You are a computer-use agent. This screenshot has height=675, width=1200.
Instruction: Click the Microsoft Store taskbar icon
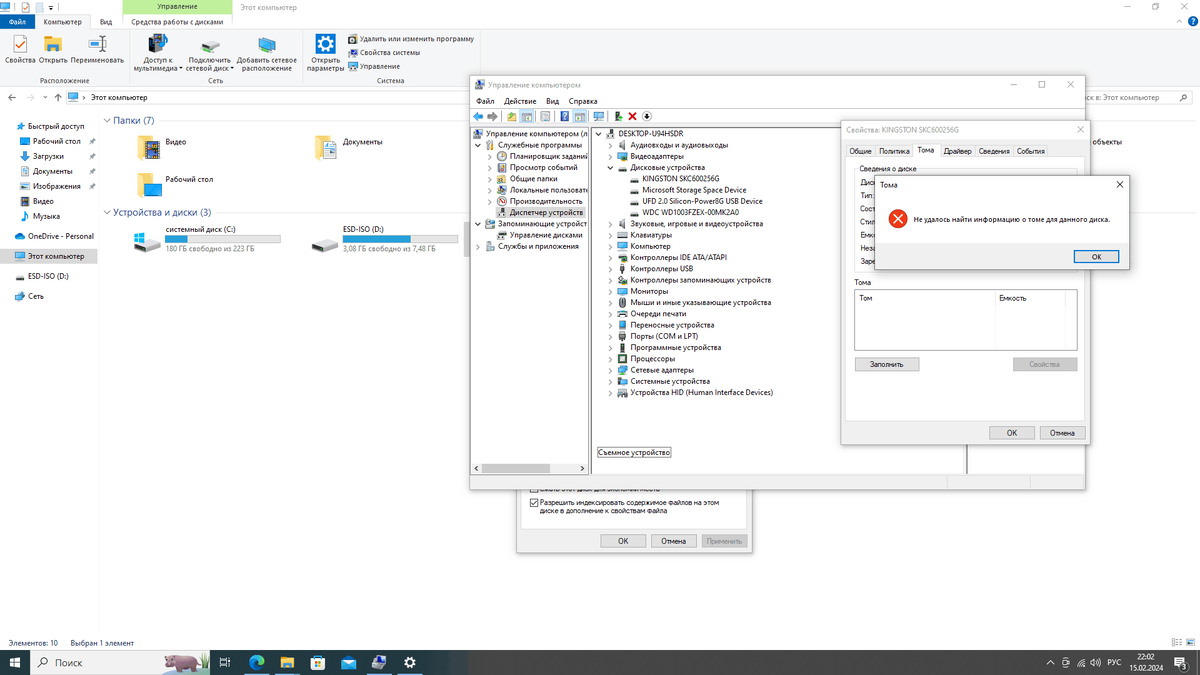click(318, 662)
